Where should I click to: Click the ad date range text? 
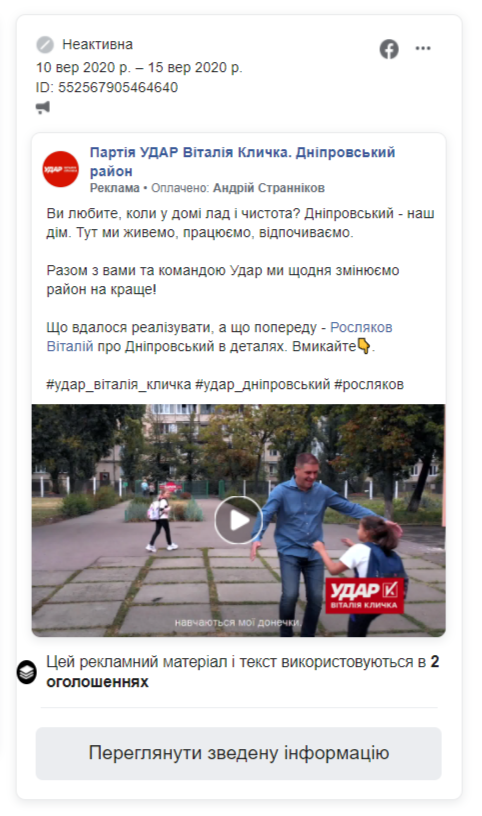pos(139,67)
